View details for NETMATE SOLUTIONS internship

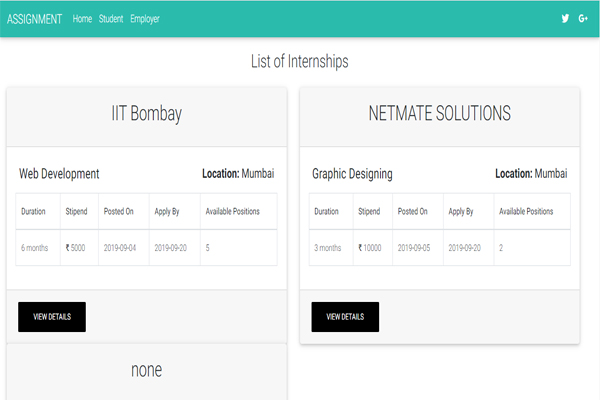pos(345,317)
